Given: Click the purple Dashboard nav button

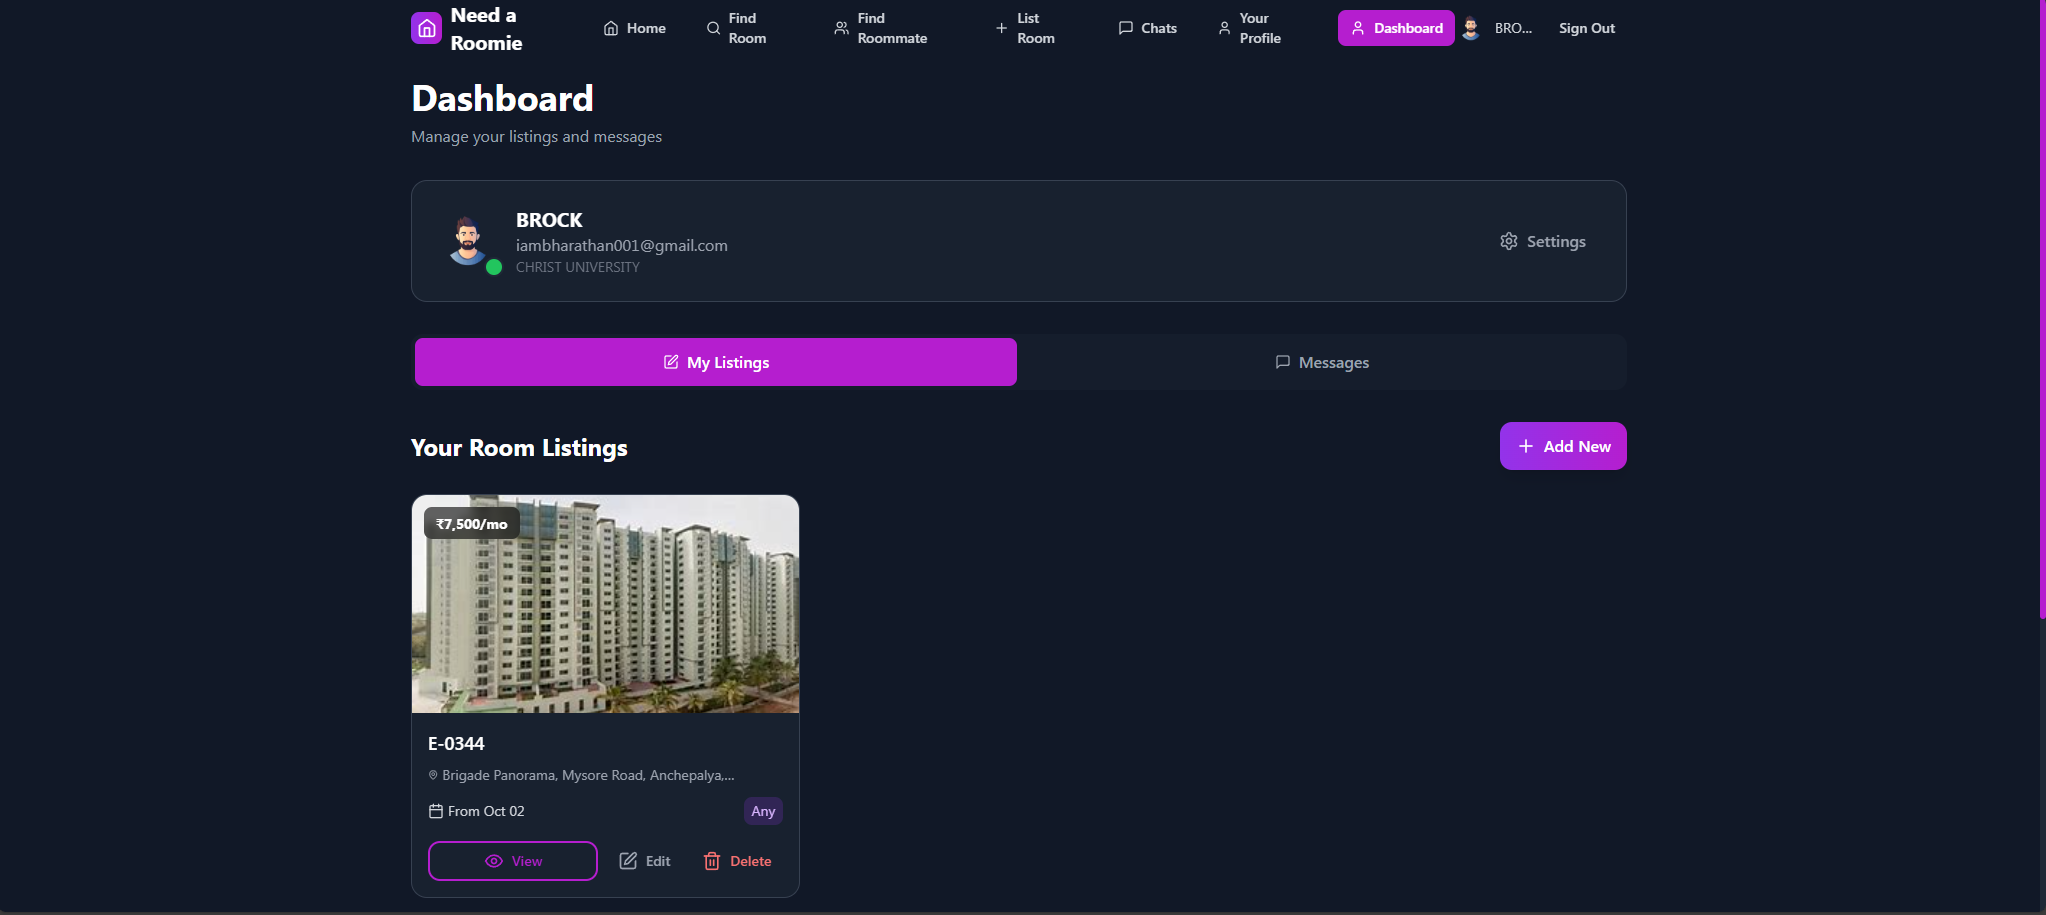Looking at the screenshot, I should [x=1396, y=28].
